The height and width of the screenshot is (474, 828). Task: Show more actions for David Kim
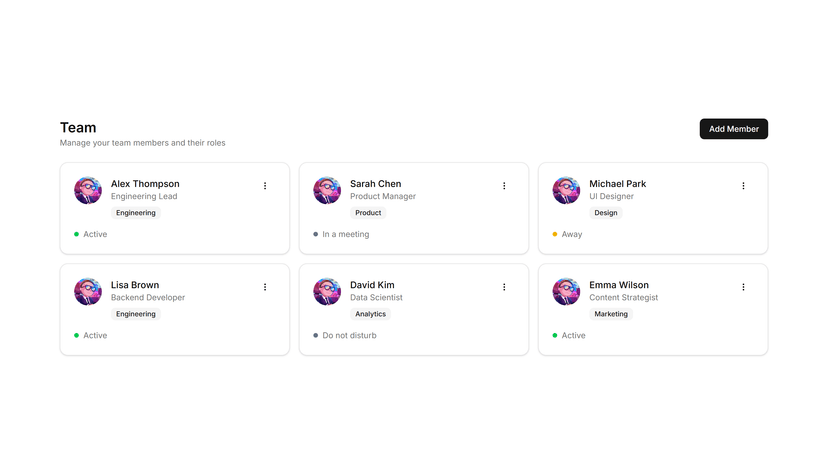coord(504,287)
